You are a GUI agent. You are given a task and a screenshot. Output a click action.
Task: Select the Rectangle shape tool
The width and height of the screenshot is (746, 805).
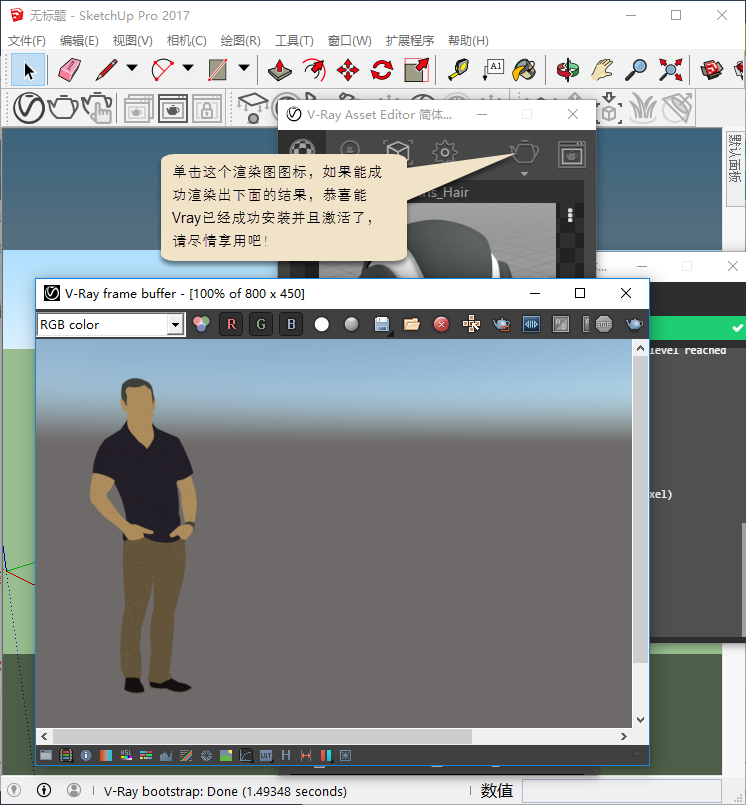tap(217, 70)
